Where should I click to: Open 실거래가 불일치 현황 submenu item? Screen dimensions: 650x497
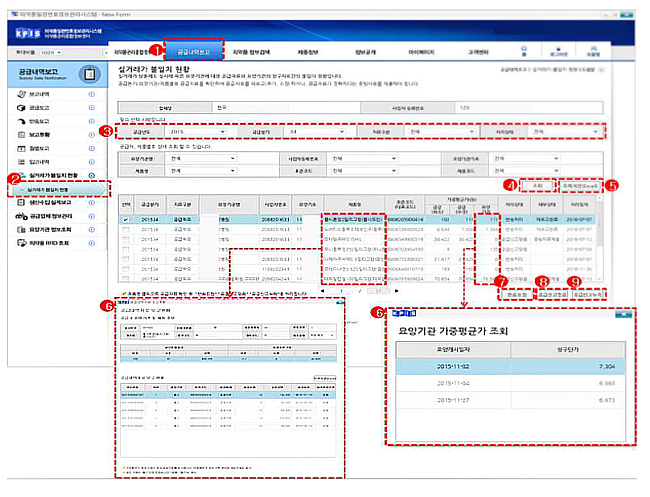[x=59, y=189]
